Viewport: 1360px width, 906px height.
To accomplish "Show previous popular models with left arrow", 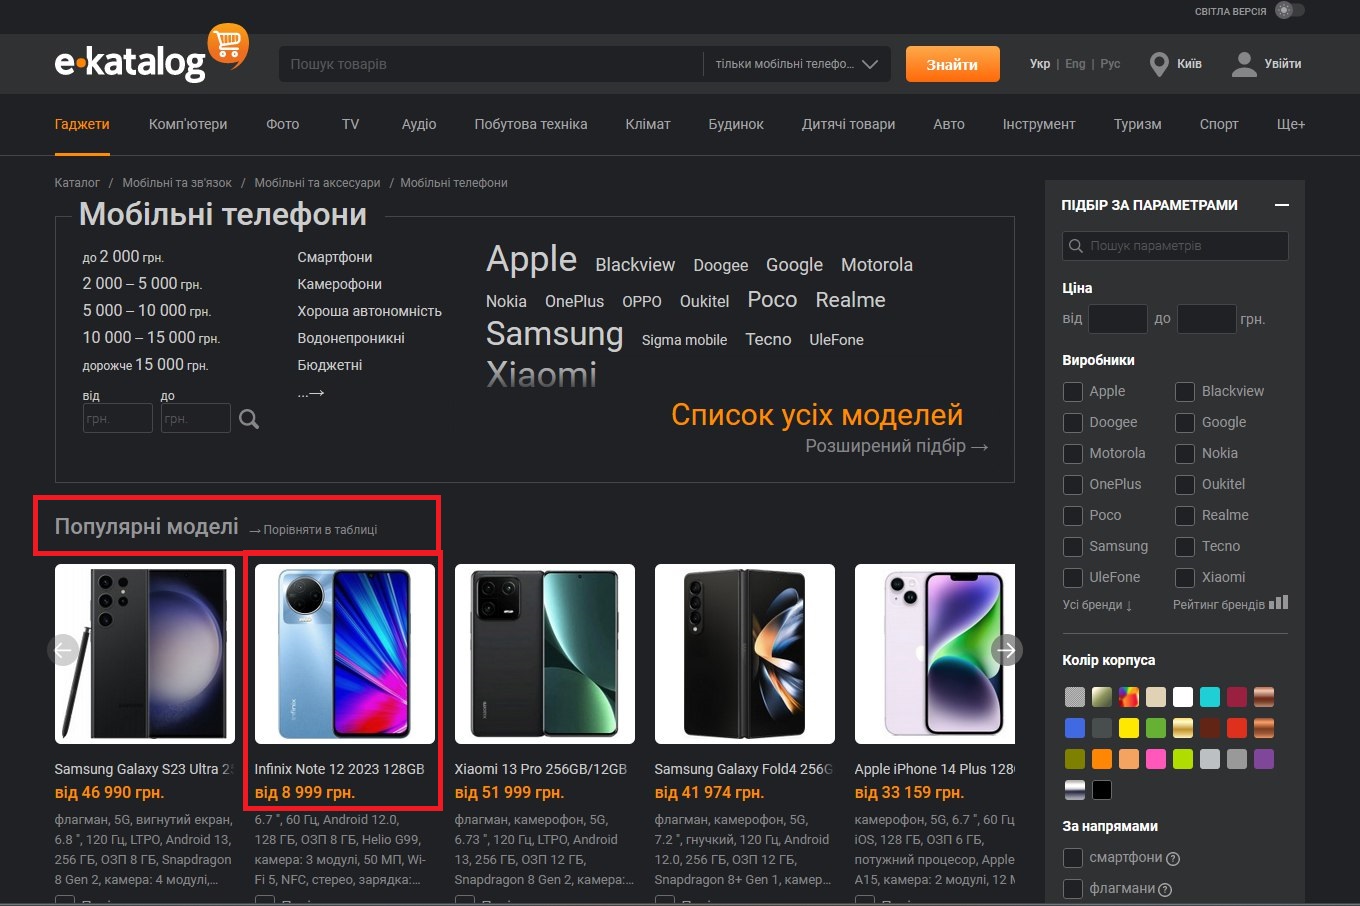I will [x=63, y=650].
